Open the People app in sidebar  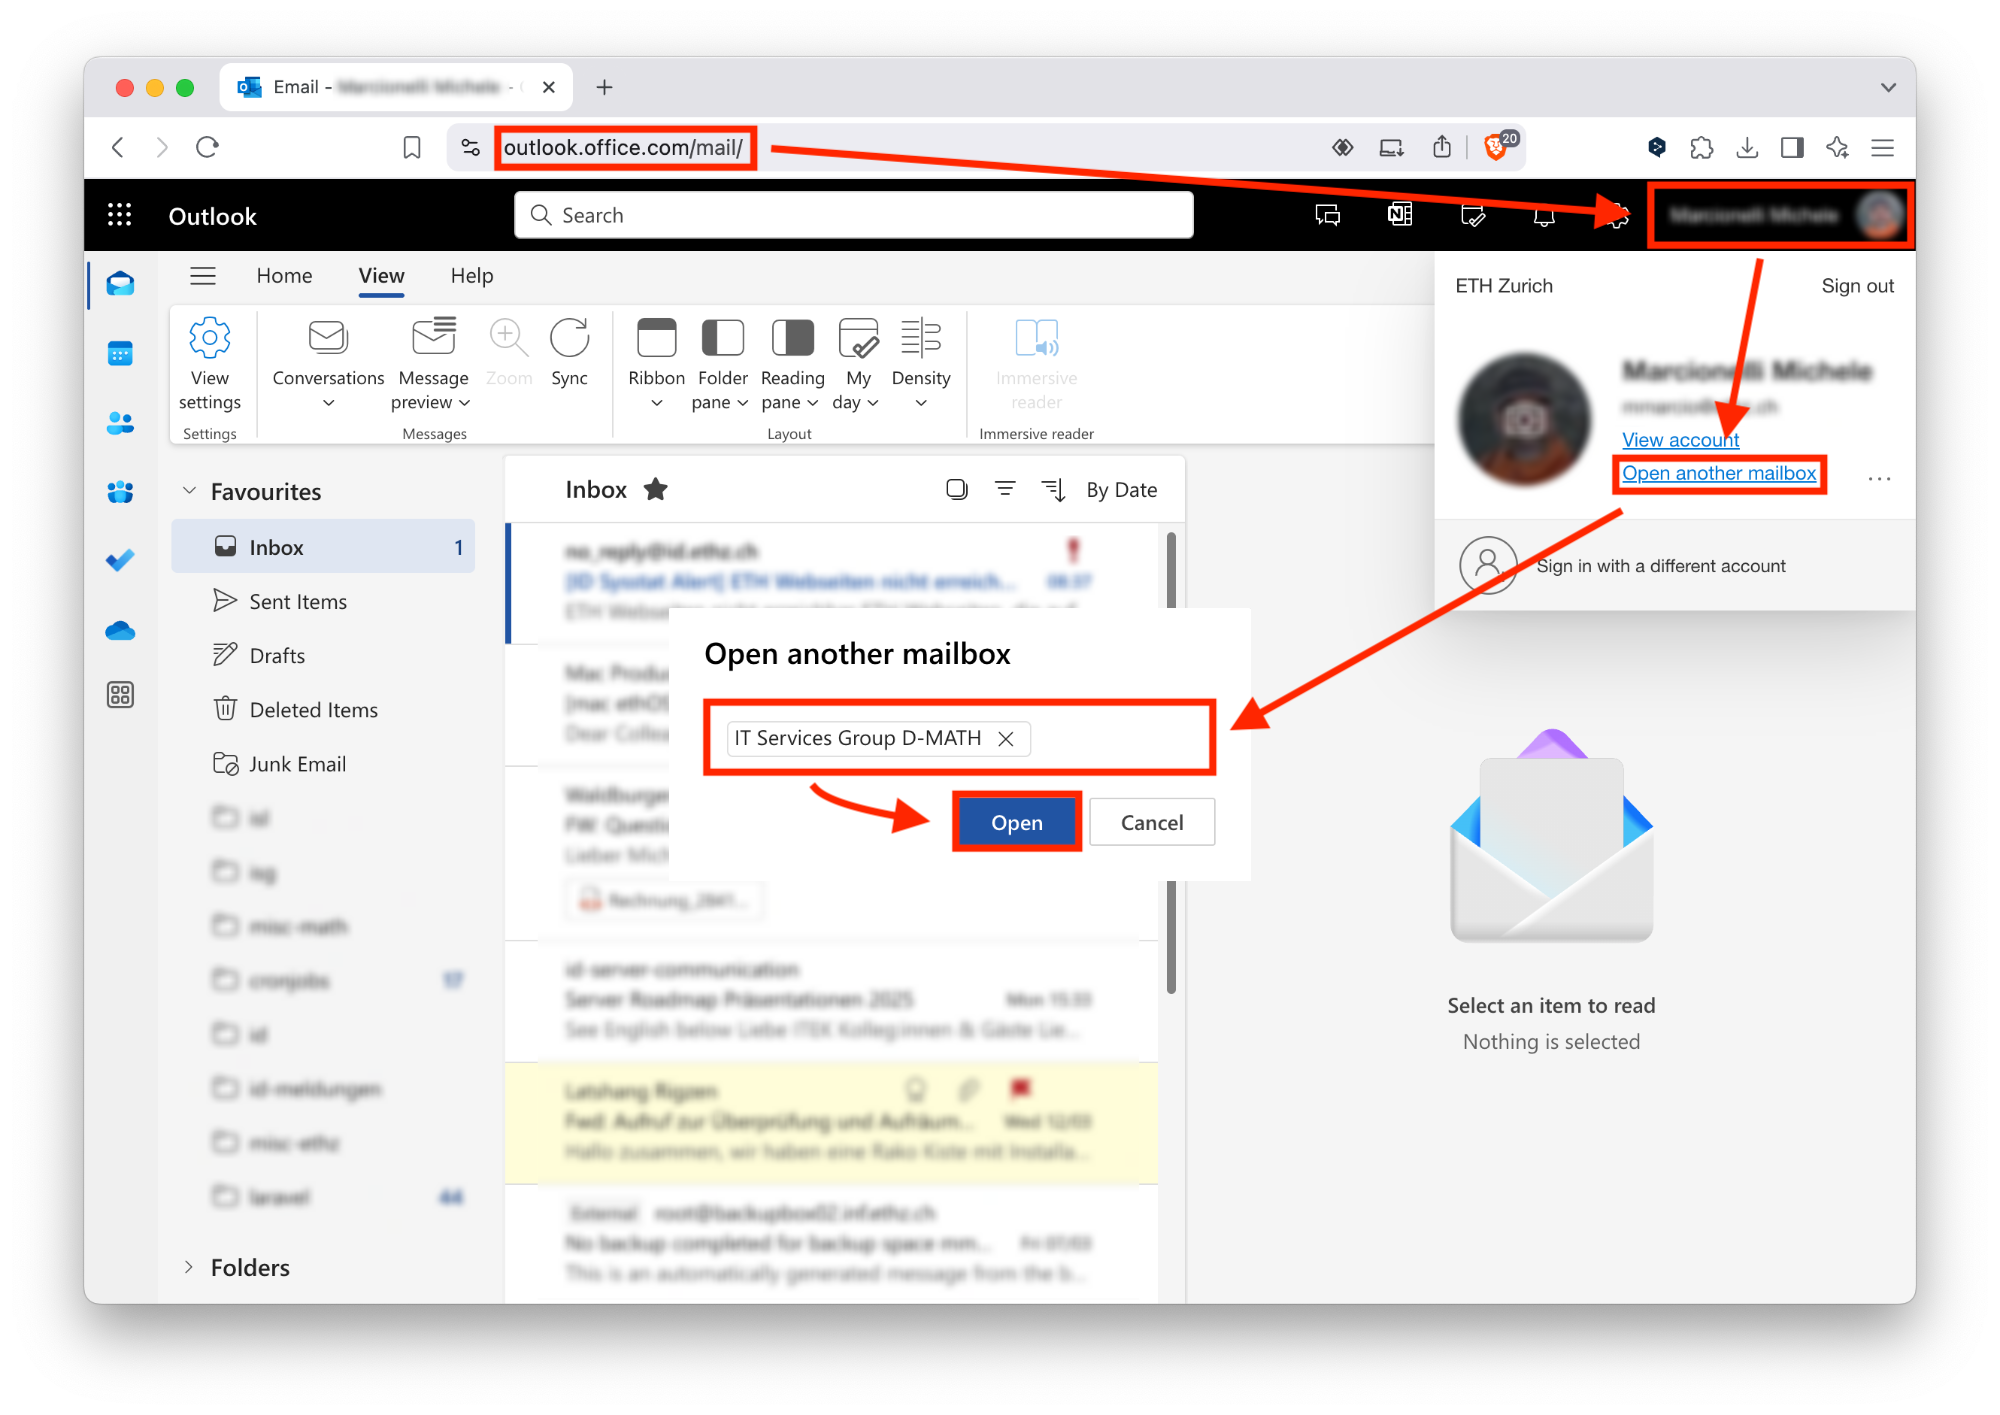(120, 423)
